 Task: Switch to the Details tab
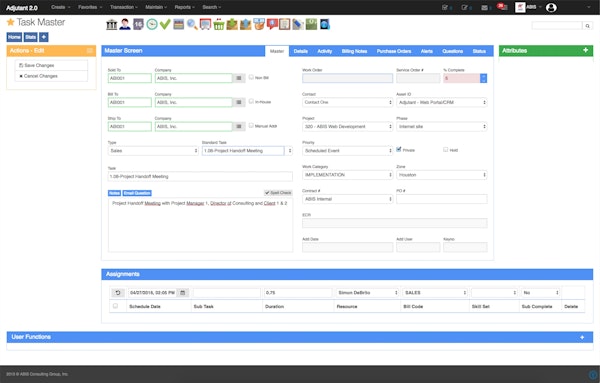point(301,51)
